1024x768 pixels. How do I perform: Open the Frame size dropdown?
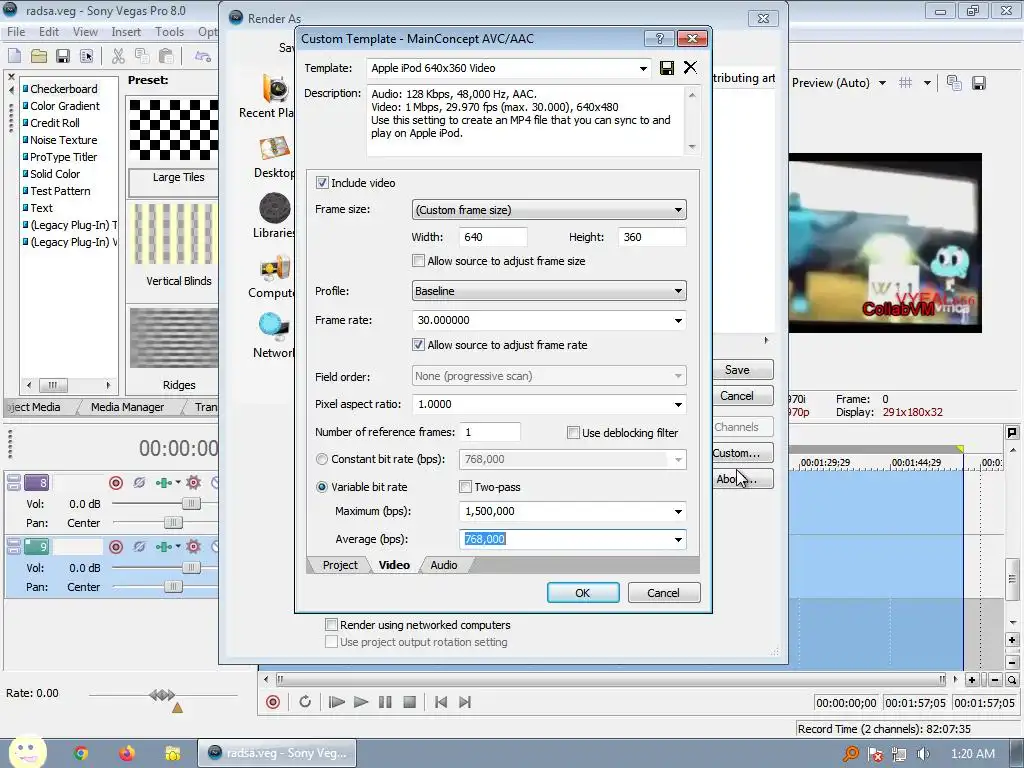click(x=679, y=210)
